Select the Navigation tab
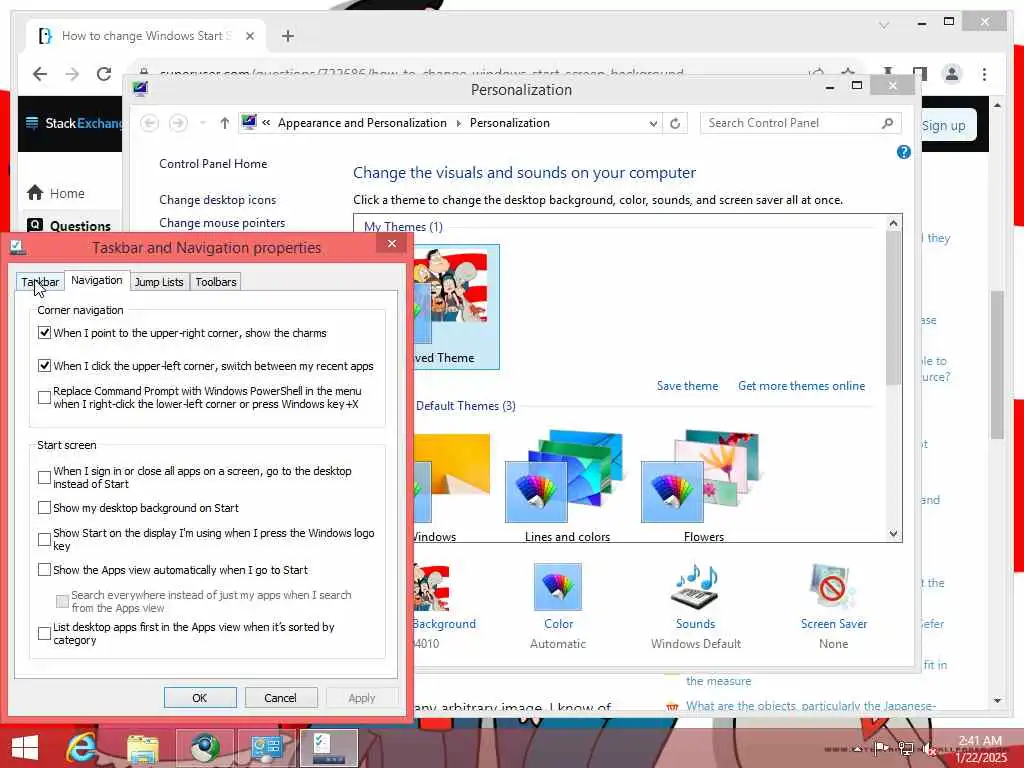This screenshot has width=1024, height=768. tap(97, 280)
